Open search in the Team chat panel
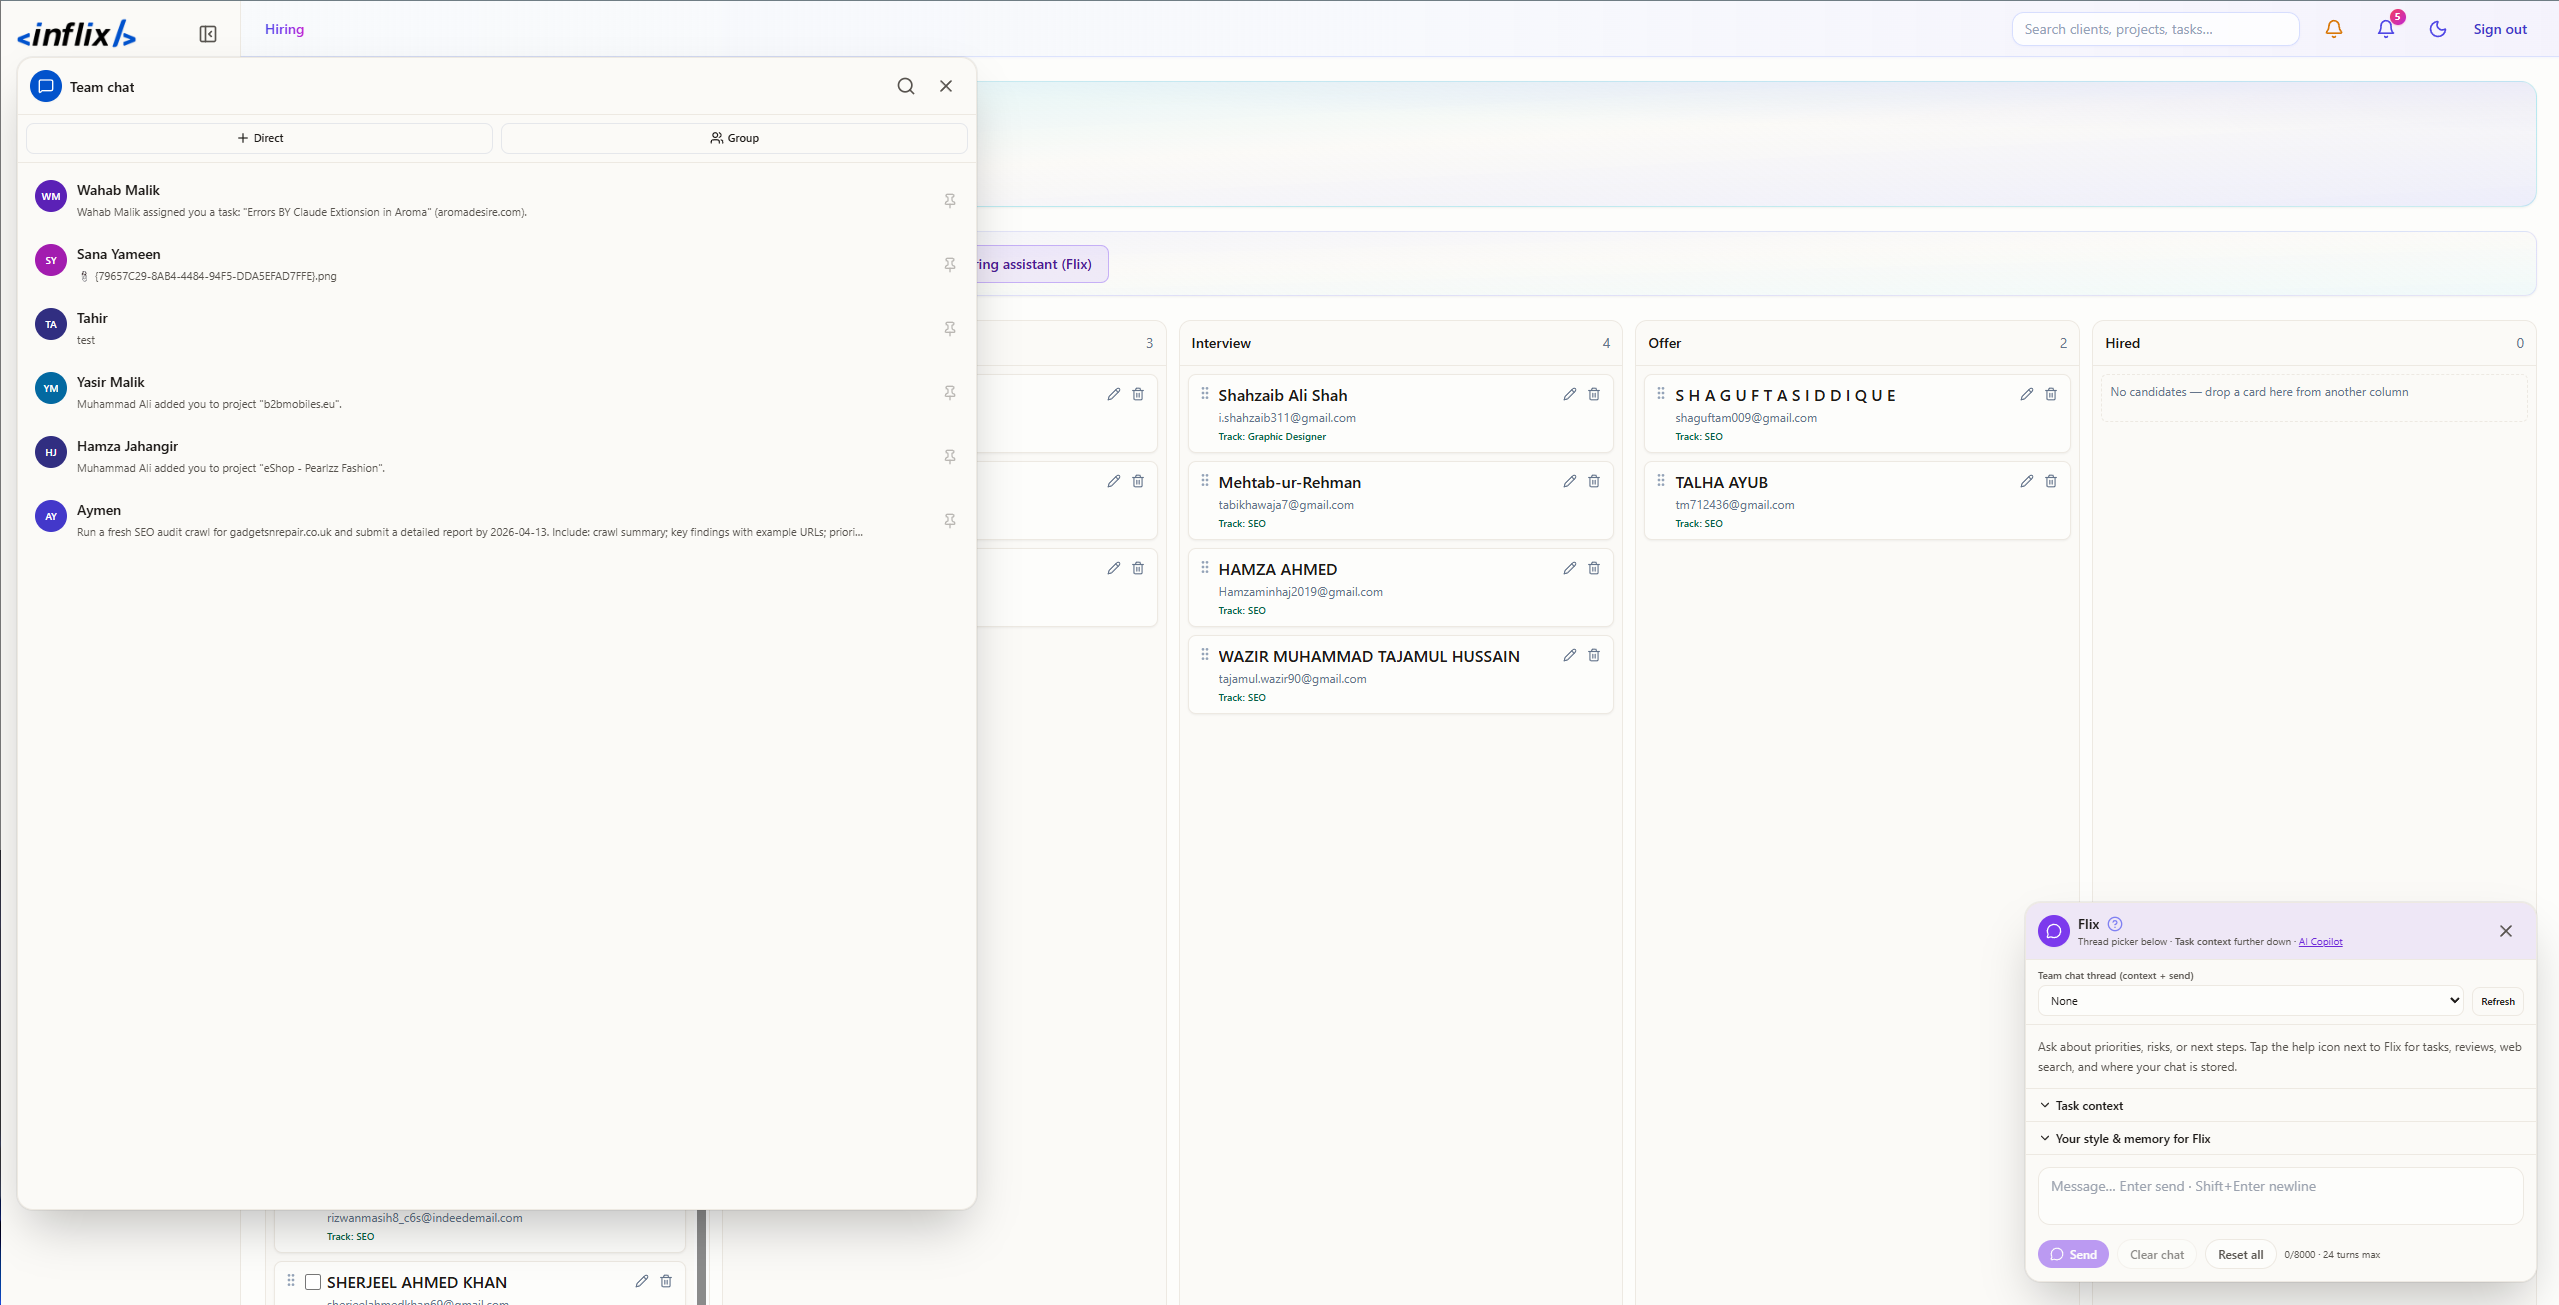2559x1305 pixels. coord(906,86)
